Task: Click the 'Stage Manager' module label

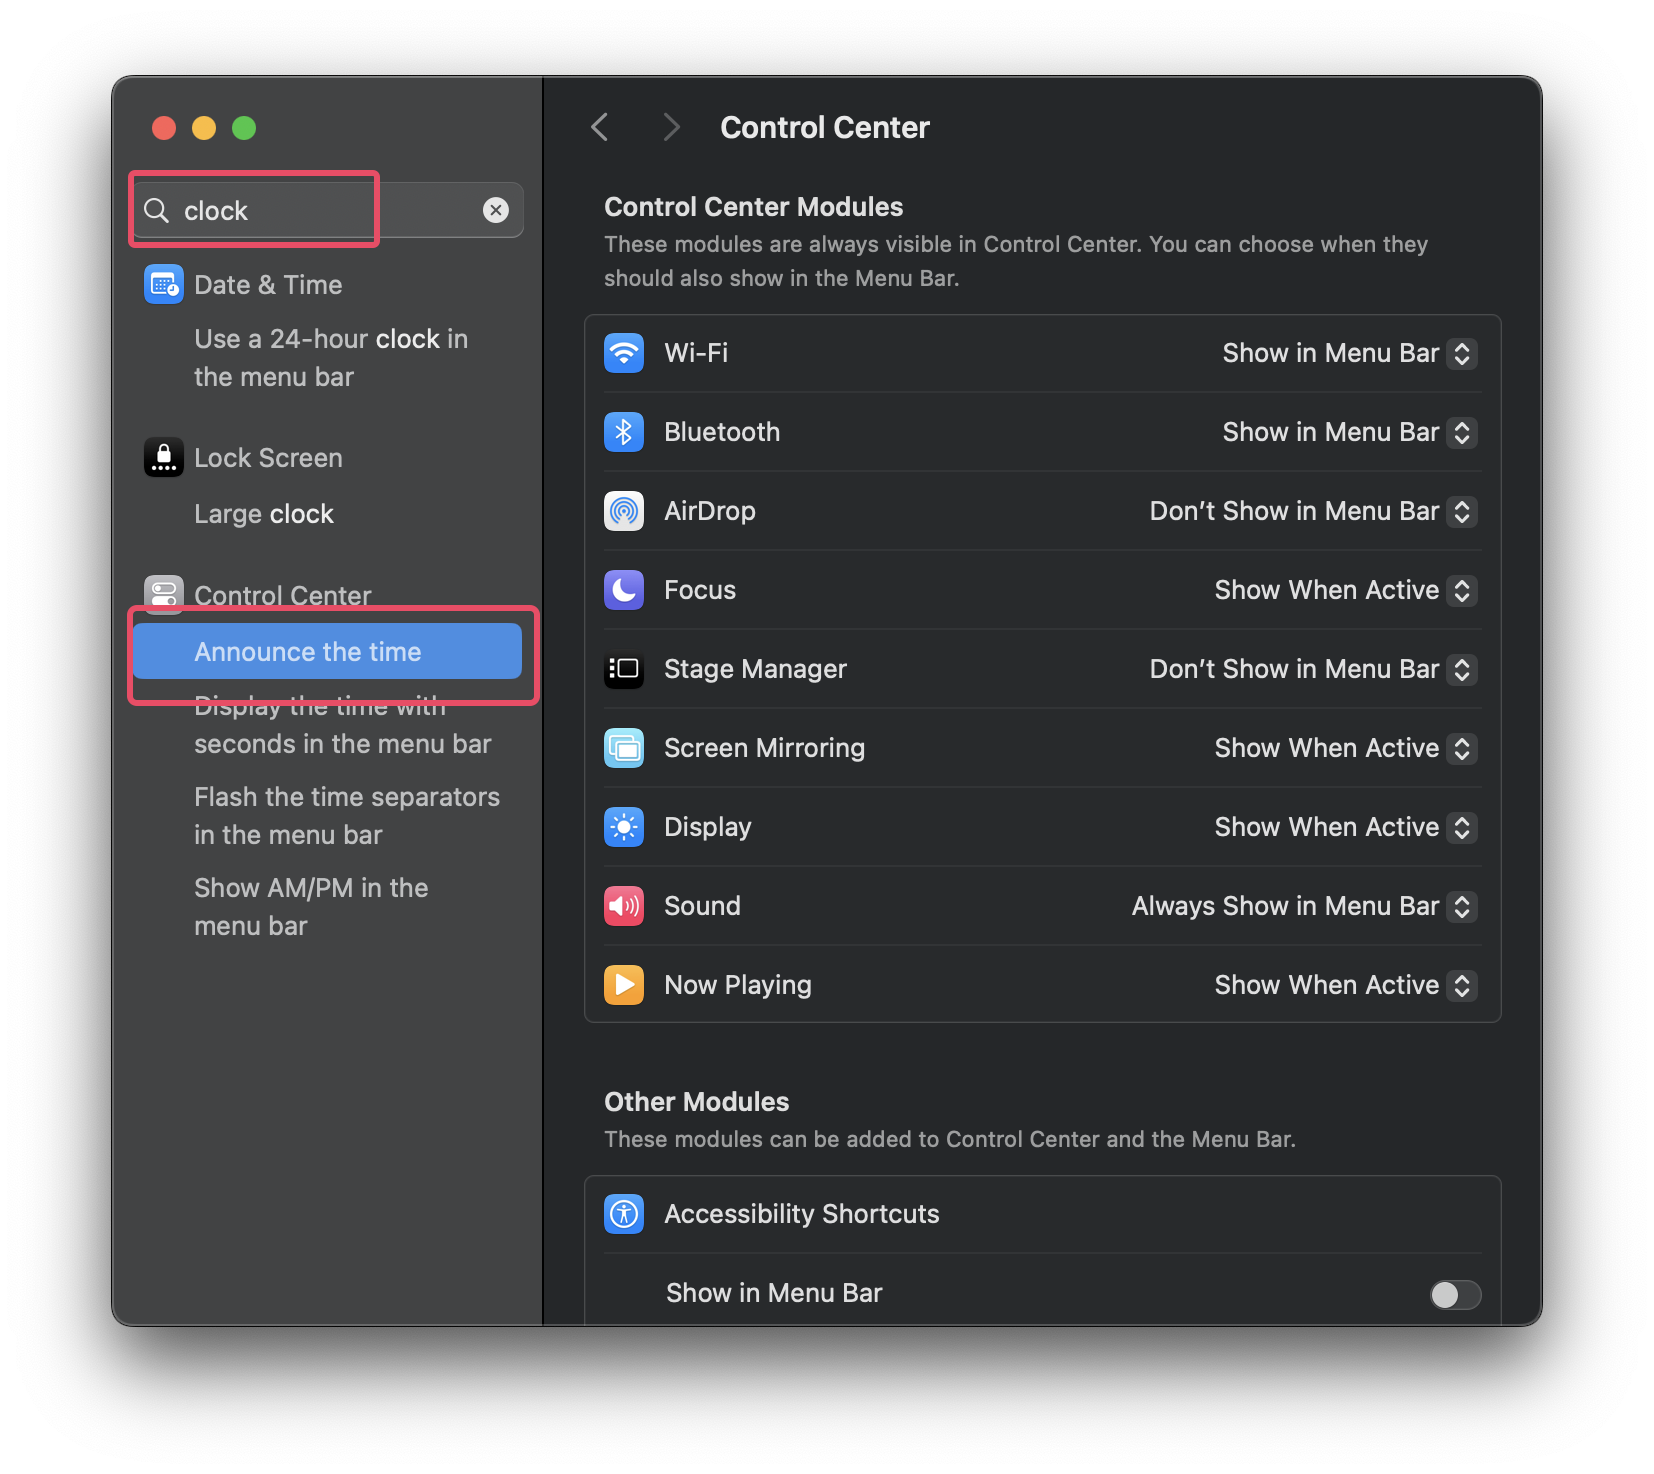Action: 755,669
